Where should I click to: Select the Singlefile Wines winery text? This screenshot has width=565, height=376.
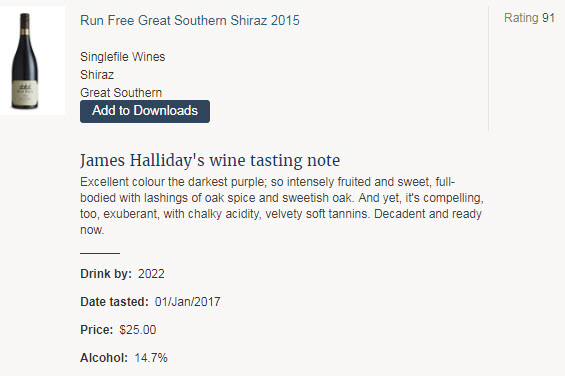123,57
